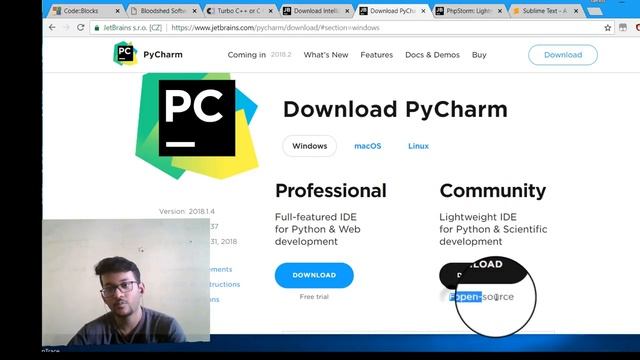
Task: Select the macOS platform option
Action: tap(368, 146)
